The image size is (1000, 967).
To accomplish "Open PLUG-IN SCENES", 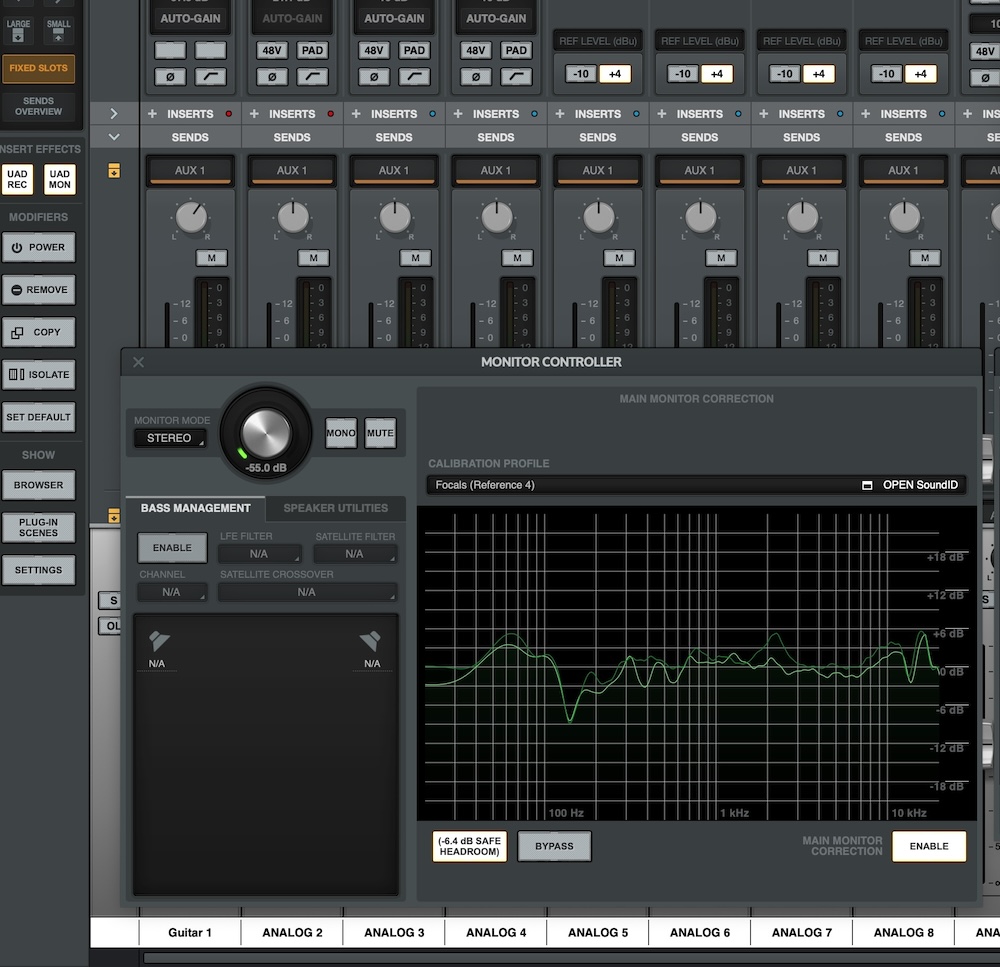I will point(39,528).
